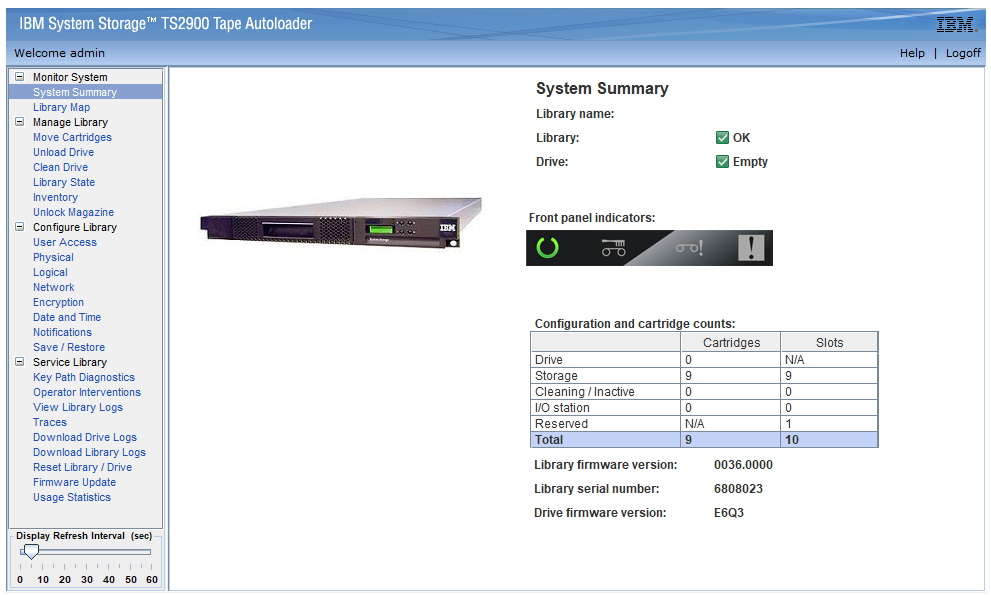The height and width of the screenshot is (595, 991).
Task: Click the cleaning cartridge indicator icon
Action: pyautogui.click(x=613, y=248)
